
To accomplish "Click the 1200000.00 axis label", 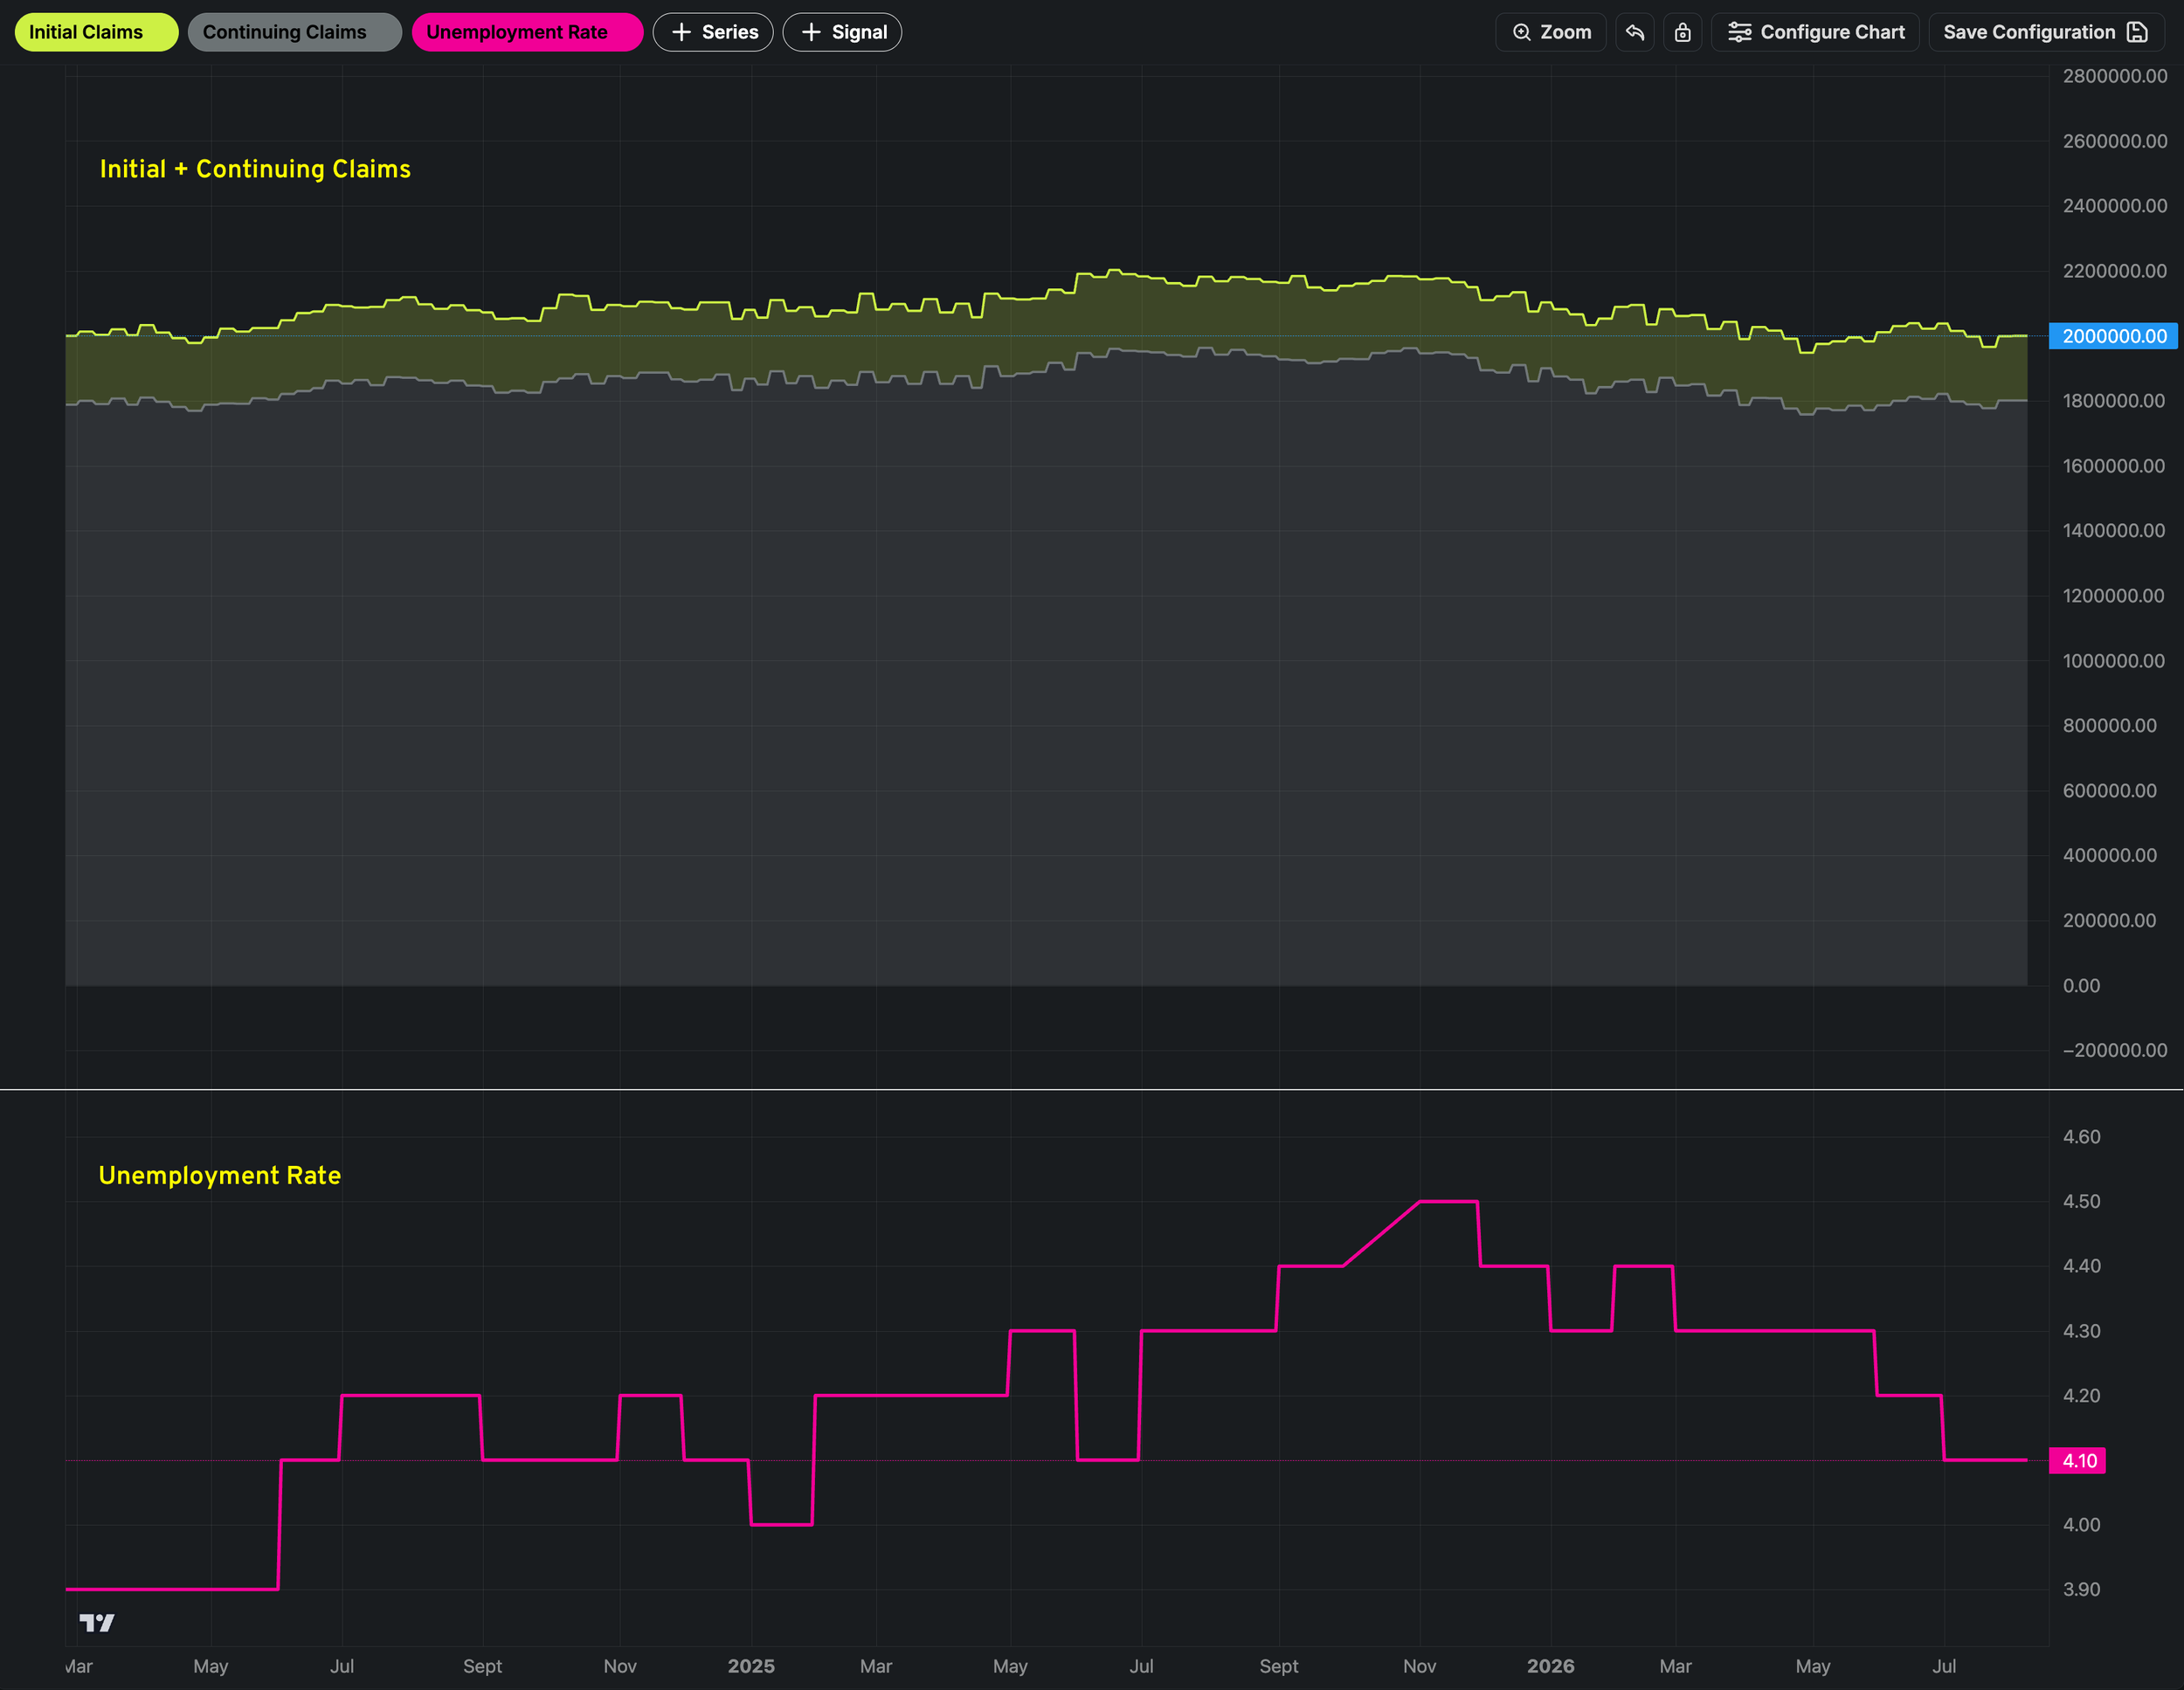I will pos(2114,596).
